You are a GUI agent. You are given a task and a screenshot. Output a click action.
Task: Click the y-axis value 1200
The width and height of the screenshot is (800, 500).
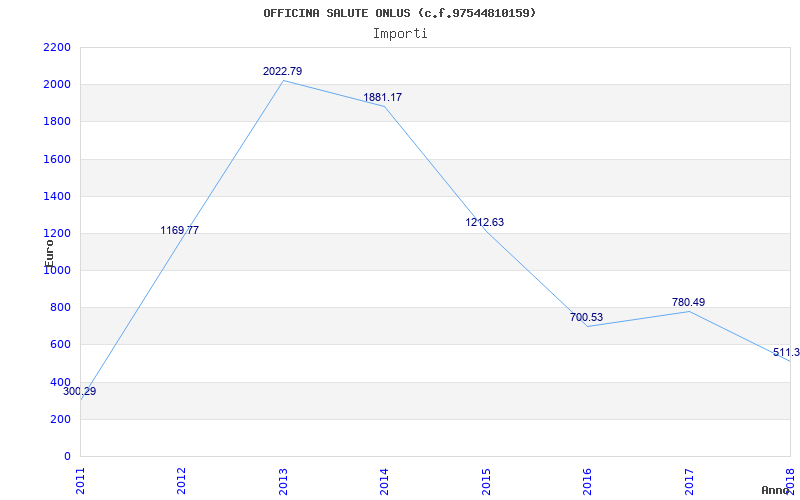point(57,234)
